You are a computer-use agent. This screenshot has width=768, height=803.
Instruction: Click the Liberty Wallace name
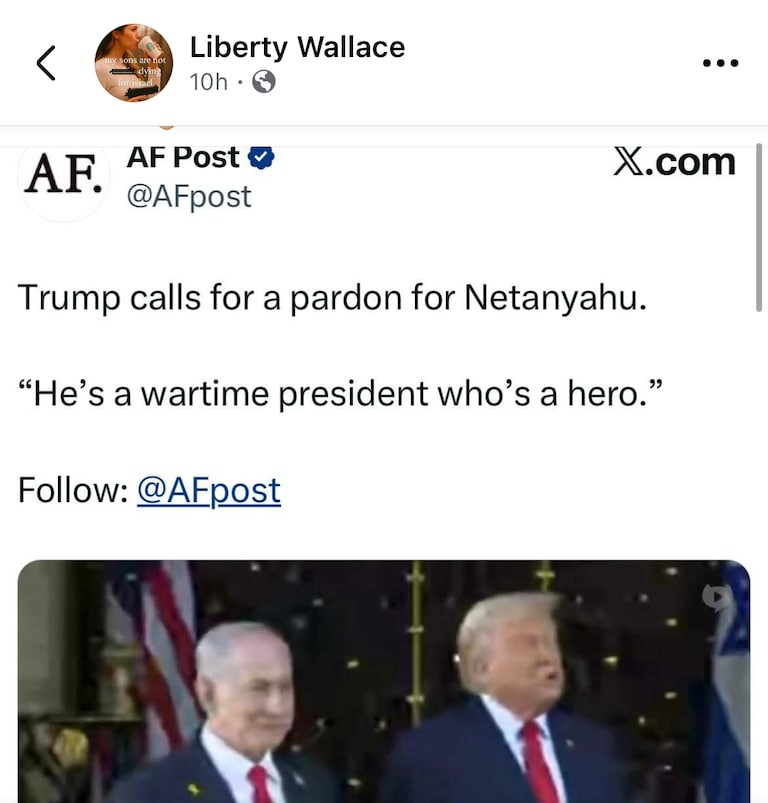(x=297, y=47)
